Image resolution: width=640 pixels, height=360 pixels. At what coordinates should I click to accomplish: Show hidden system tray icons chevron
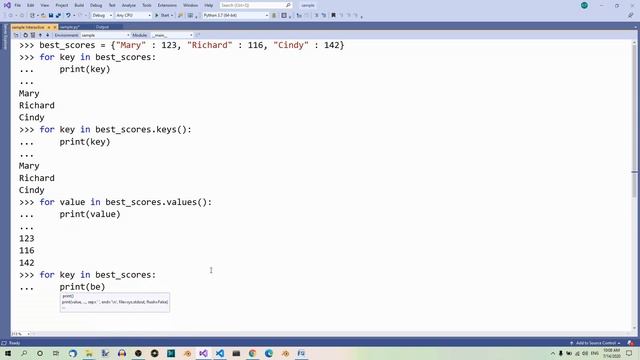coord(553,353)
